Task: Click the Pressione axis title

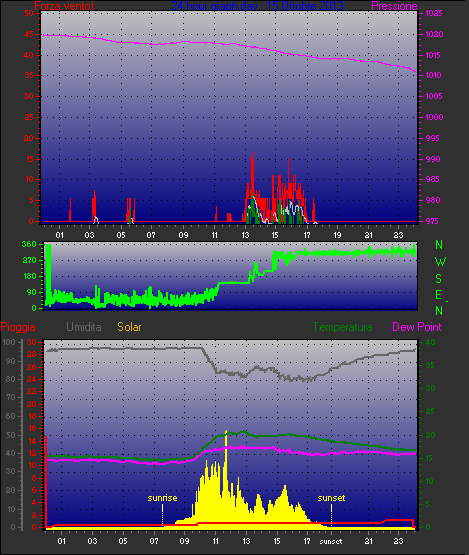Action: (x=394, y=6)
